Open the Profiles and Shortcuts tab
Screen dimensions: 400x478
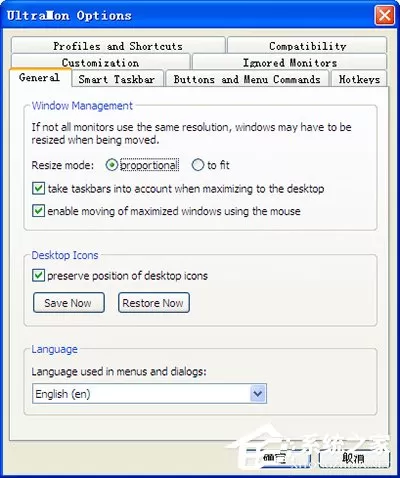coord(118,45)
